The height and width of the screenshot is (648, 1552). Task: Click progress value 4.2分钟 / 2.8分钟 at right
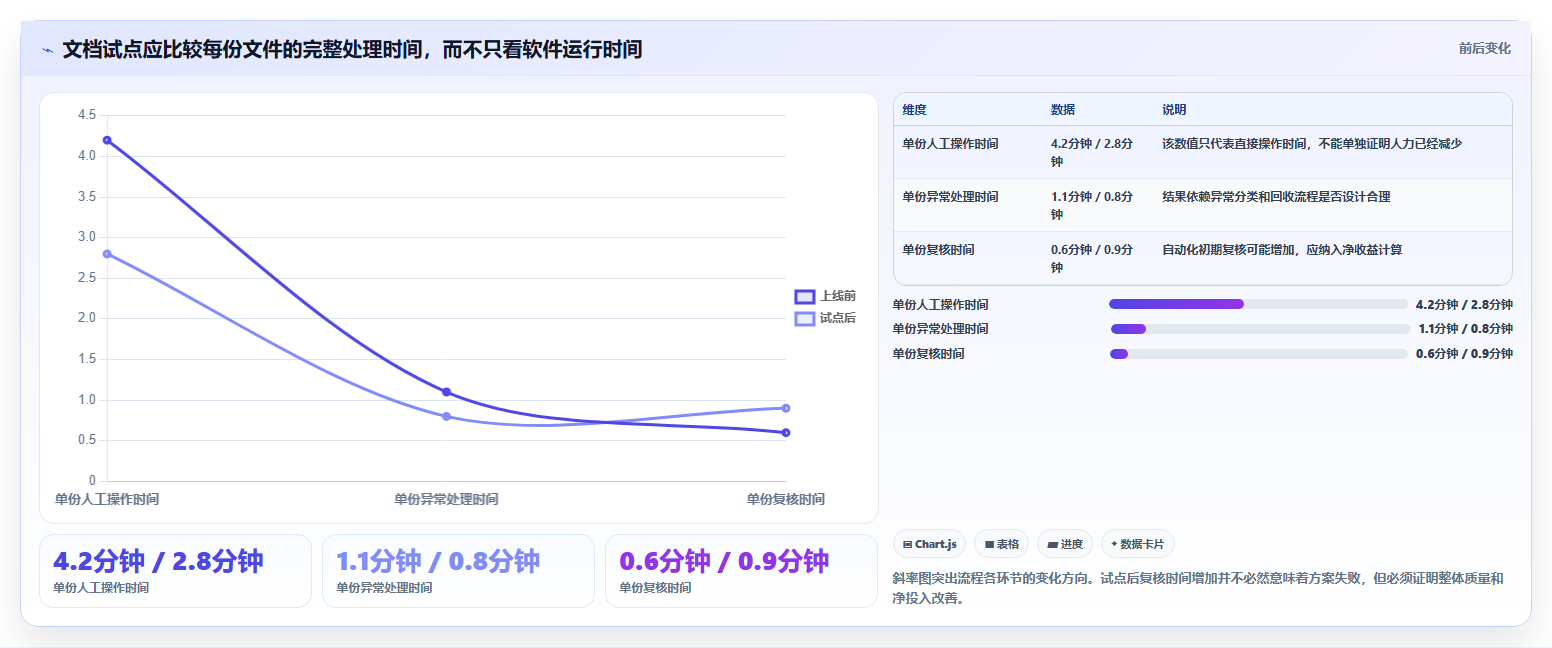click(x=1464, y=304)
